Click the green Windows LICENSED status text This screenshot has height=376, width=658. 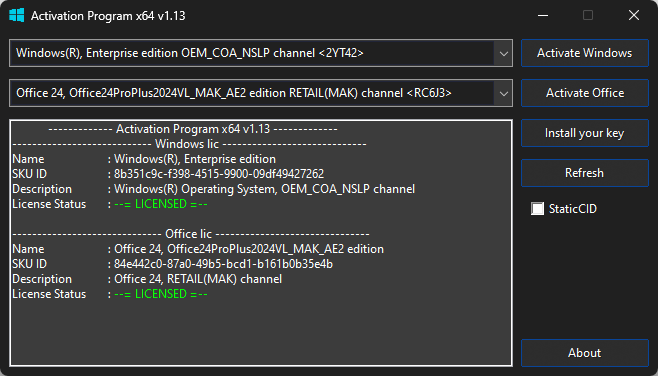161,204
